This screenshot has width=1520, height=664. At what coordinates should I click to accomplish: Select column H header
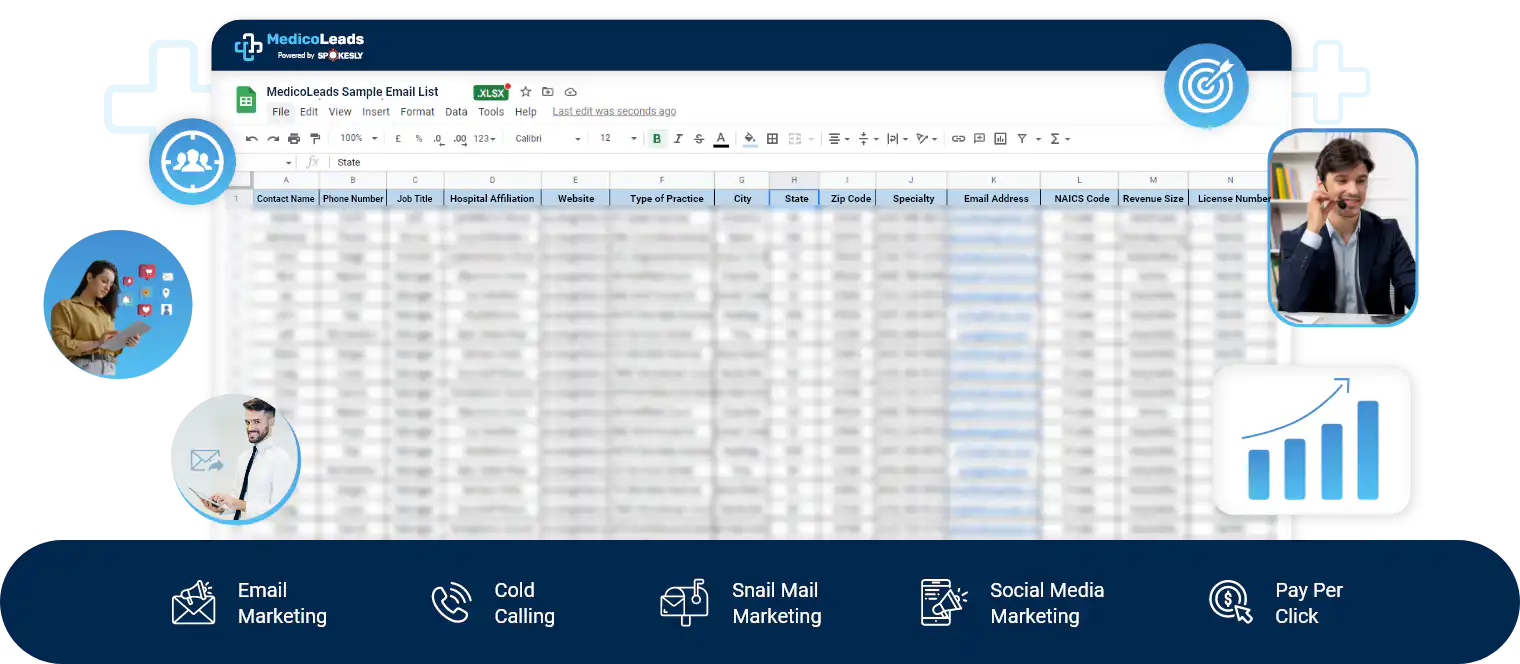coord(794,180)
